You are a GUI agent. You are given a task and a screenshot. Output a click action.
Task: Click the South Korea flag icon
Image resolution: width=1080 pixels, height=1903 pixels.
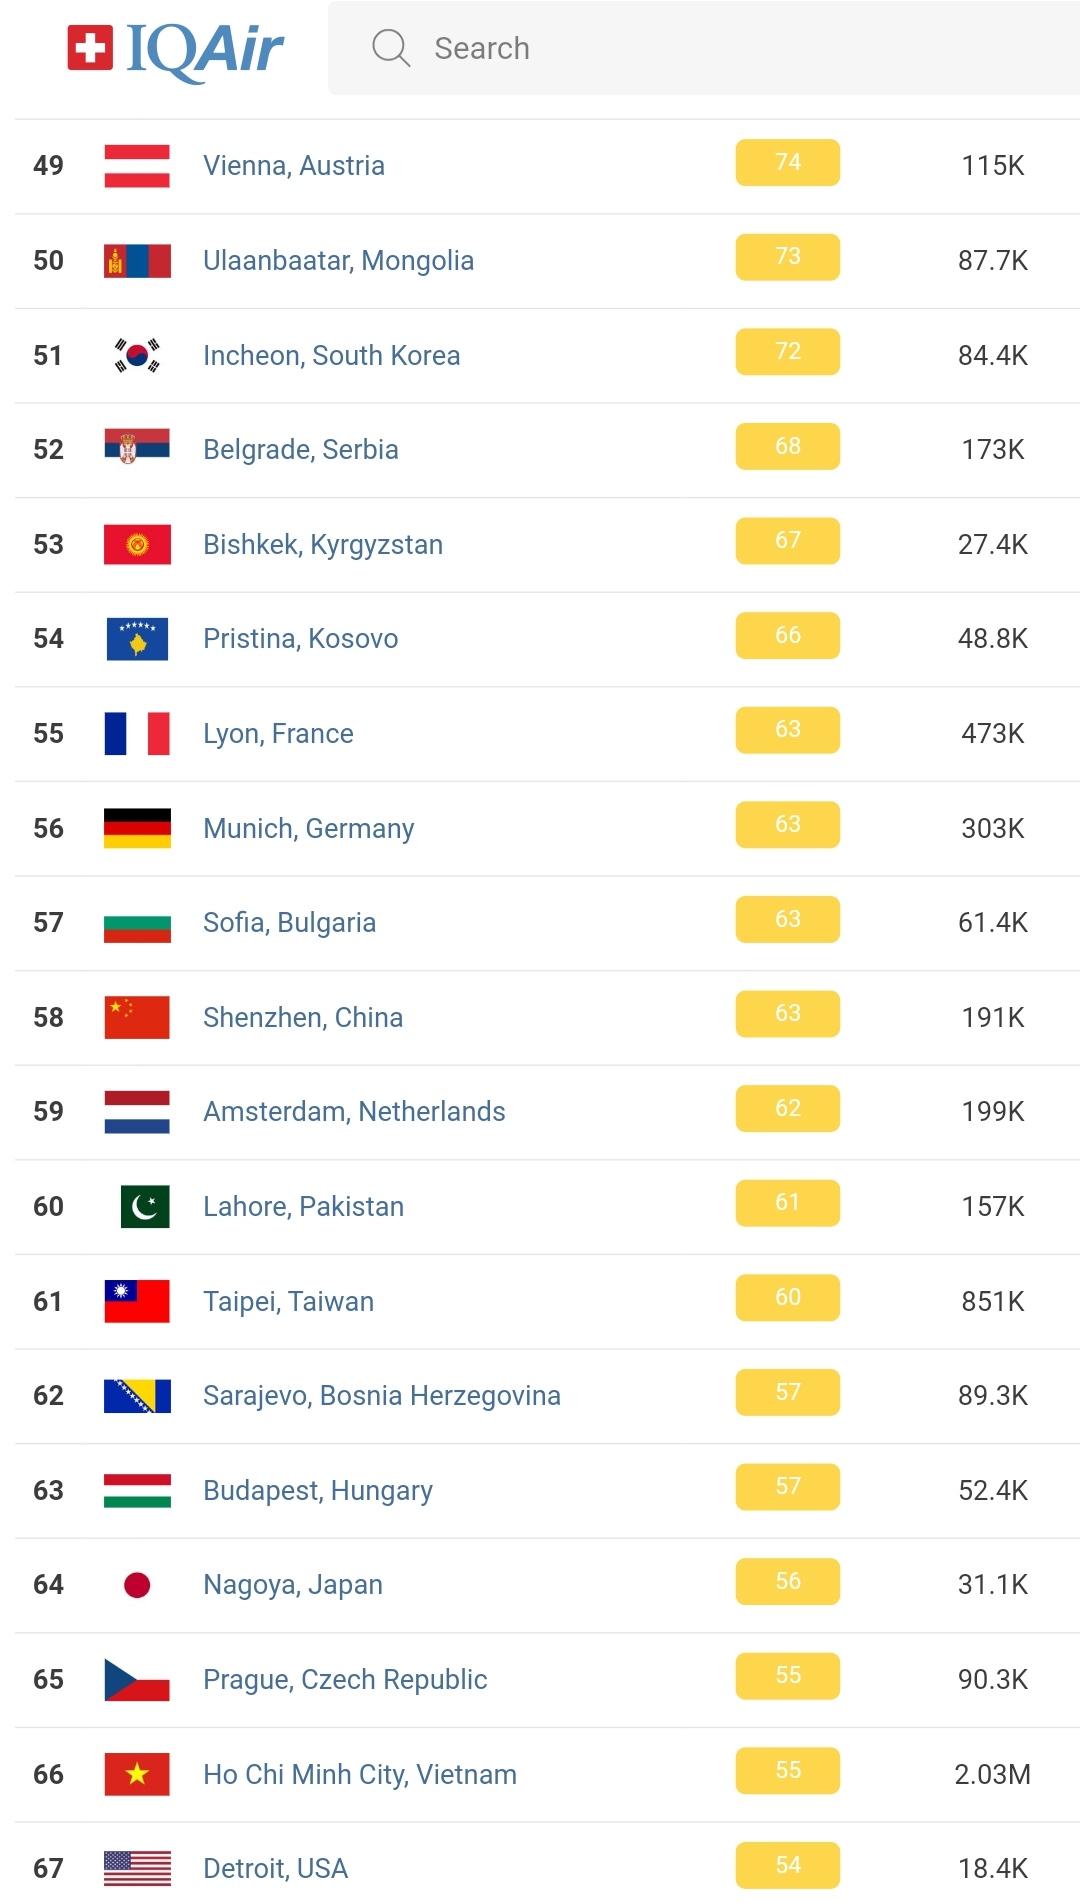(137, 355)
